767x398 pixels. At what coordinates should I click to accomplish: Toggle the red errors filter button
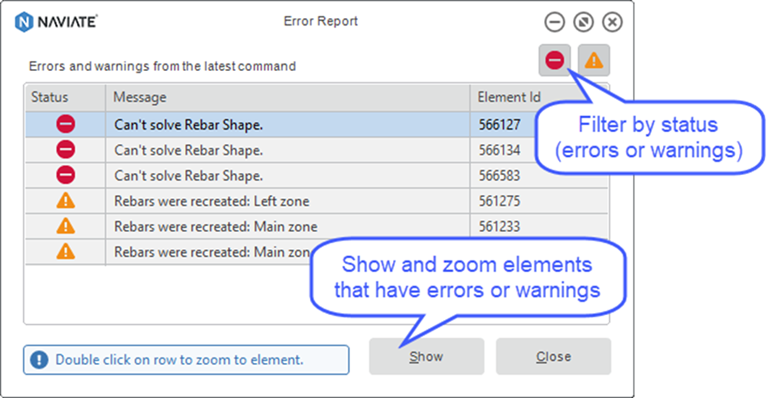(x=554, y=60)
